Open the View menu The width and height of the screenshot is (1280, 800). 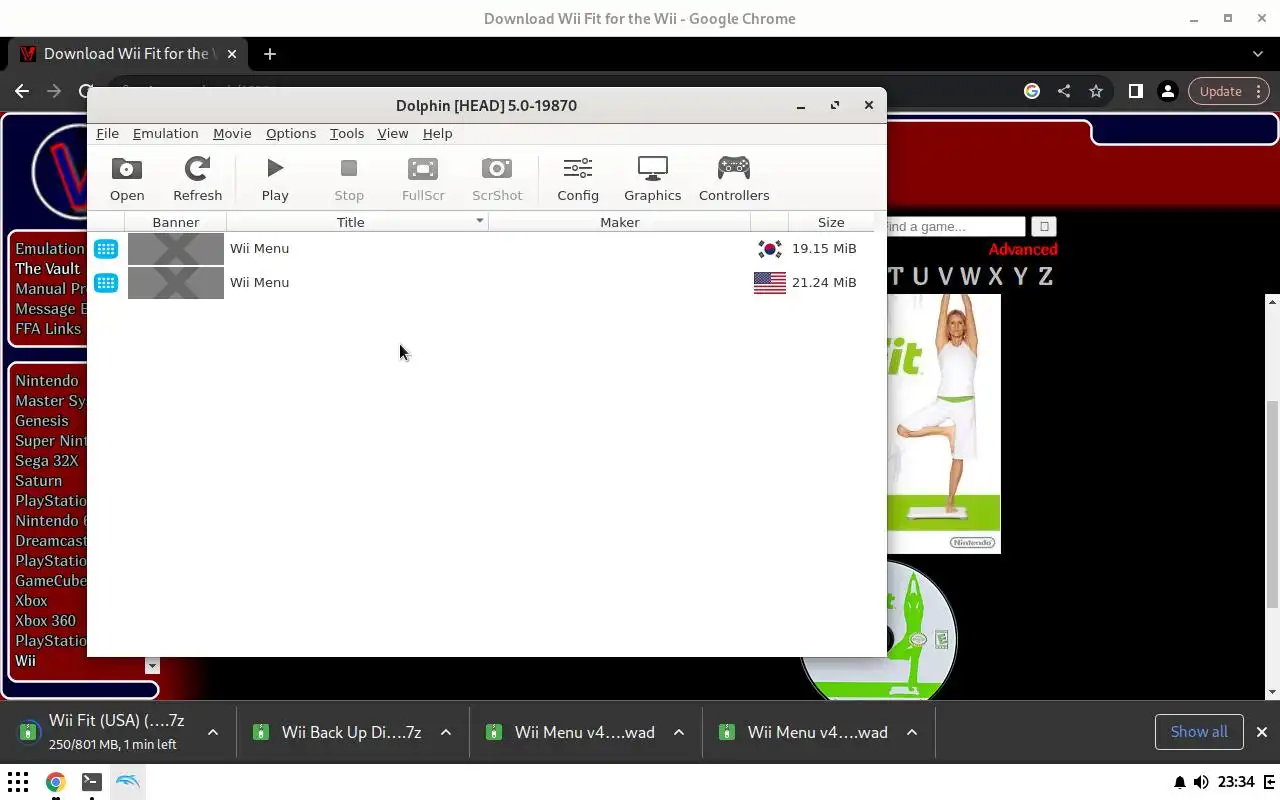[392, 133]
